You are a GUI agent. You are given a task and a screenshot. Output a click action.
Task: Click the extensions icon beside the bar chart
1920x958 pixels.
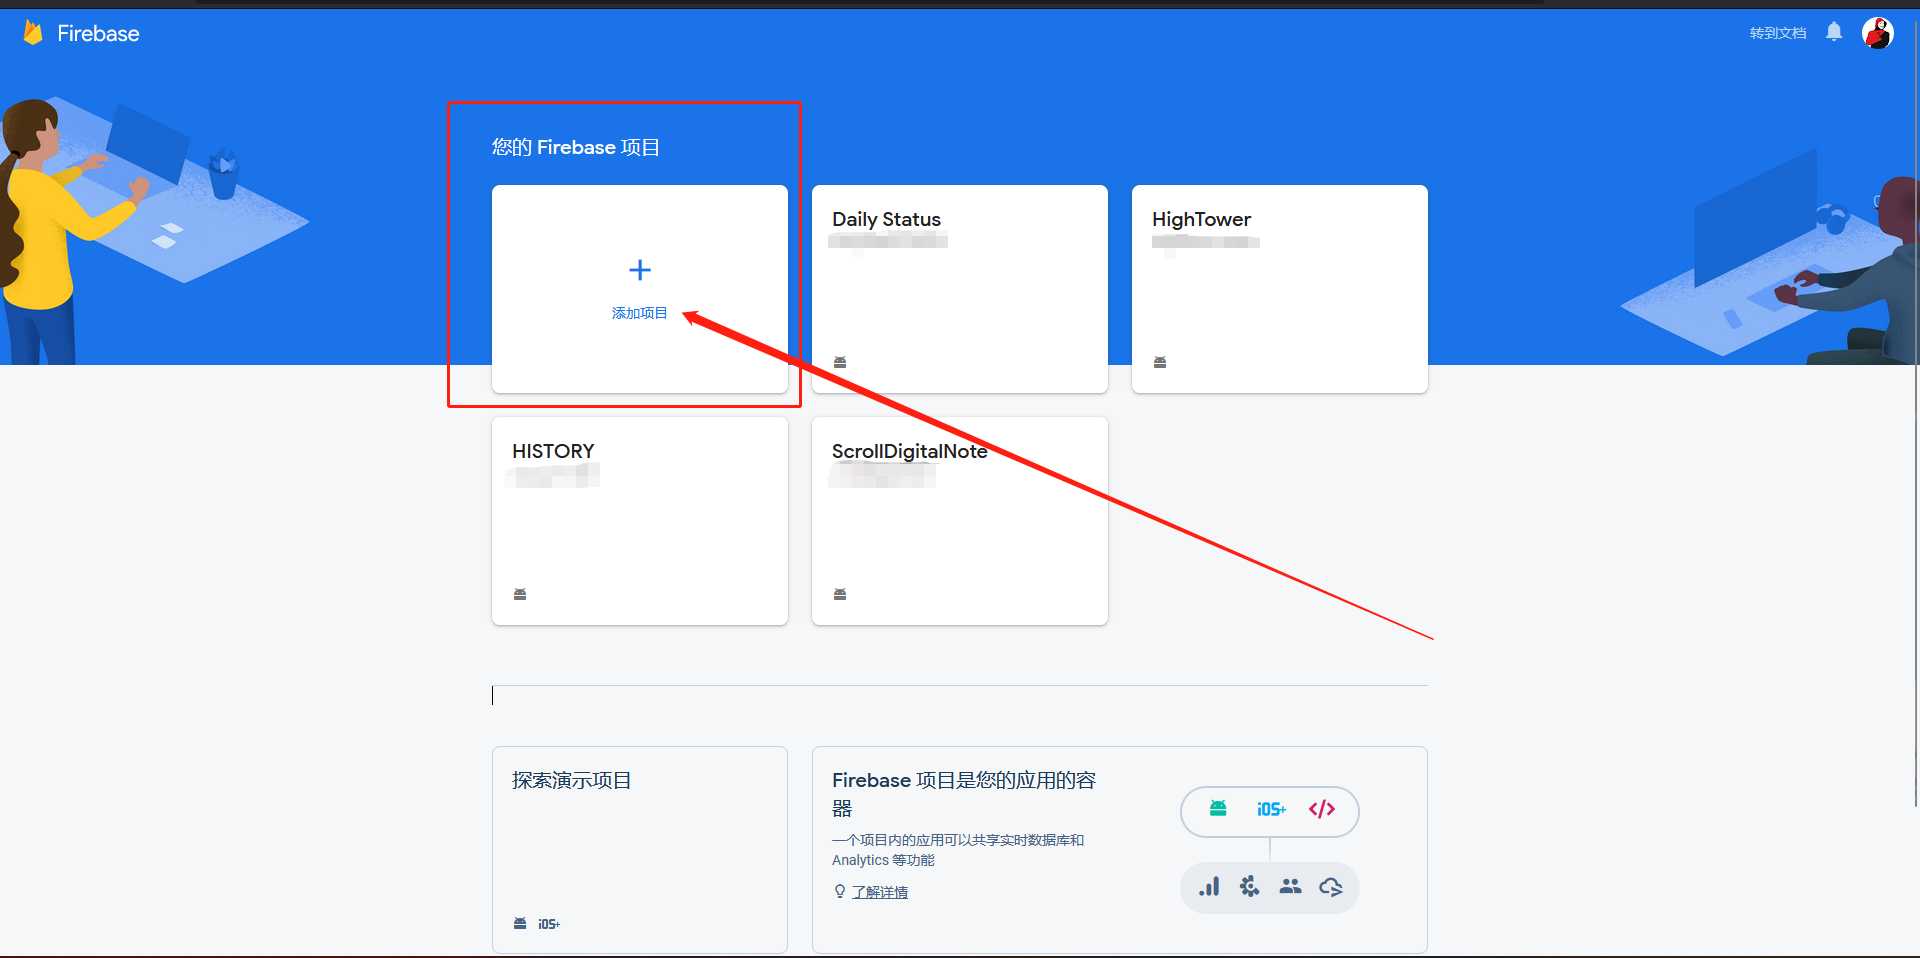[x=1249, y=886]
